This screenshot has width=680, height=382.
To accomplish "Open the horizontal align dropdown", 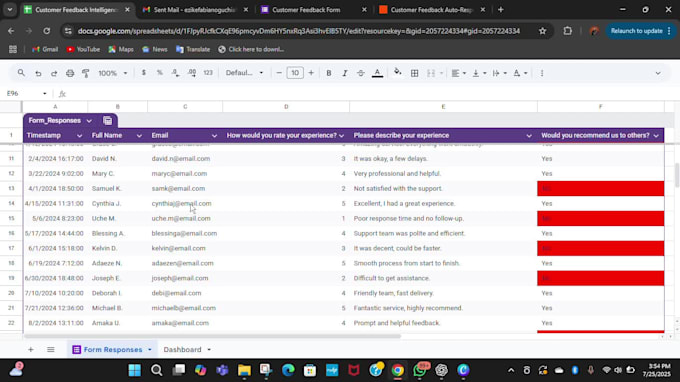I will click(458, 73).
